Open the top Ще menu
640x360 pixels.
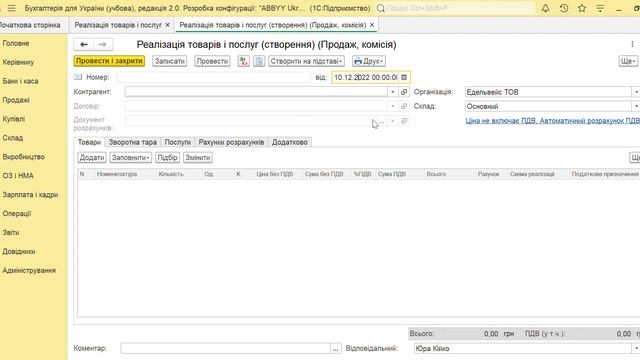(x=628, y=61)
